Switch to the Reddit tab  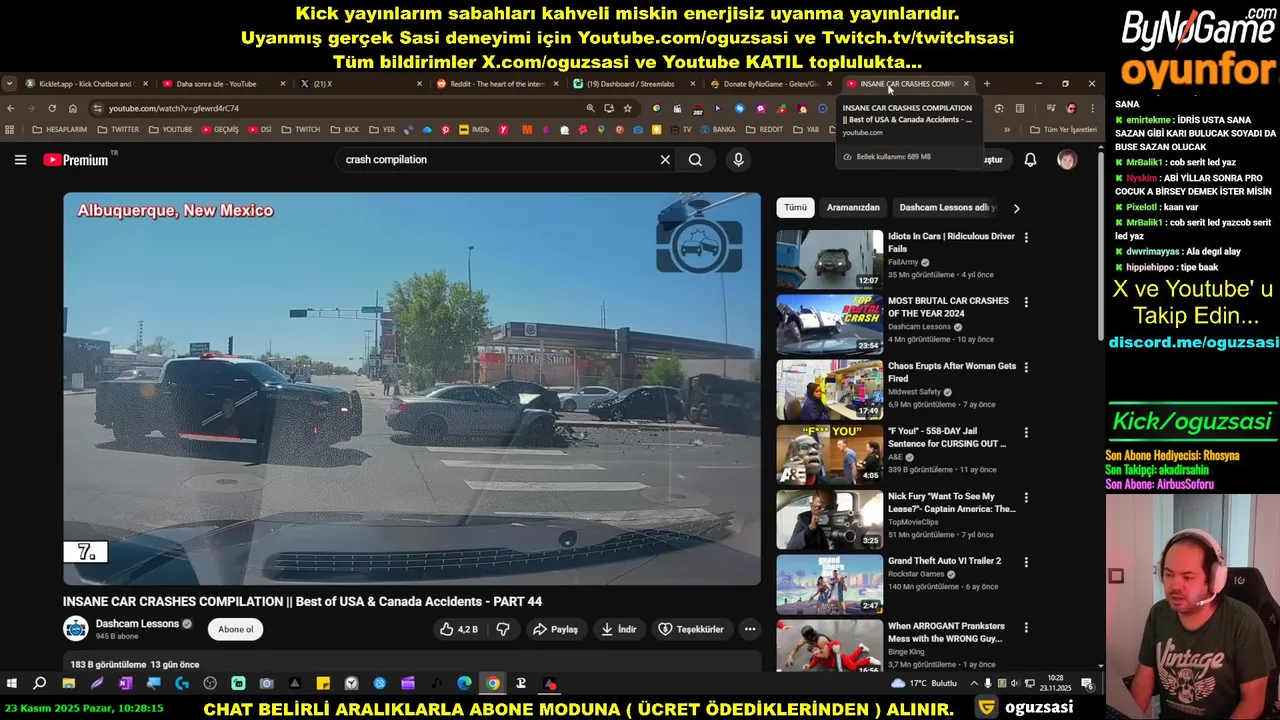pos(497,84)
